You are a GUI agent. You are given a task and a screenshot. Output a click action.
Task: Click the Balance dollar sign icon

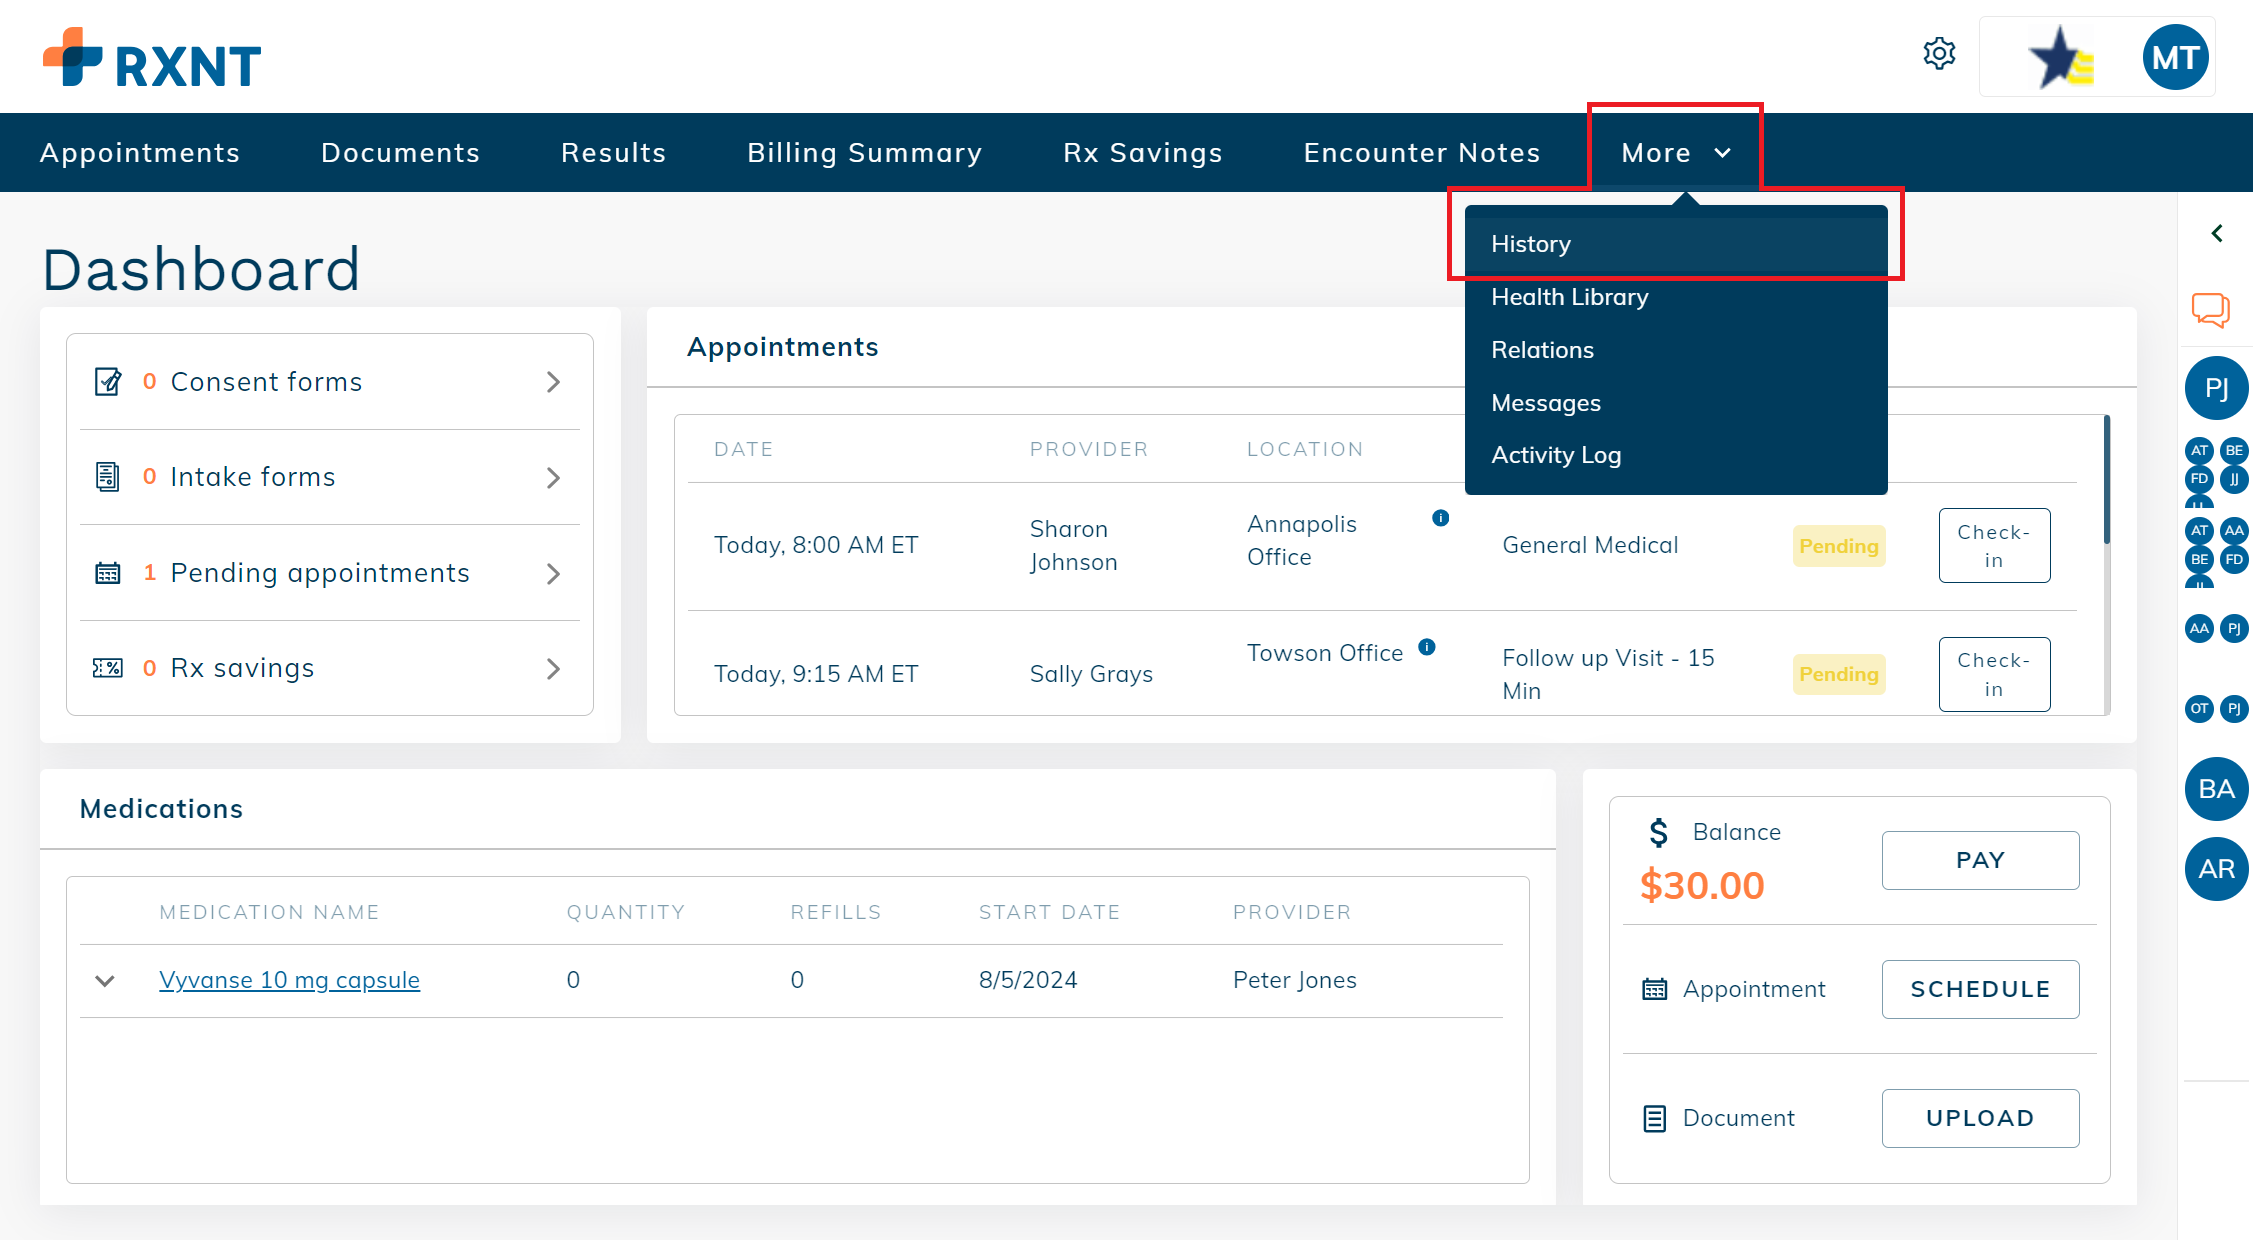1659,832
